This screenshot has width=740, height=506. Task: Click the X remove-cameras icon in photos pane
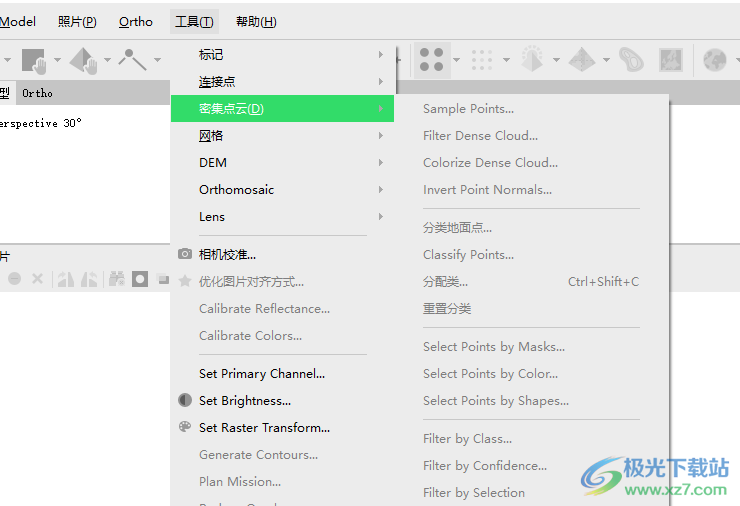coord(37,279)
